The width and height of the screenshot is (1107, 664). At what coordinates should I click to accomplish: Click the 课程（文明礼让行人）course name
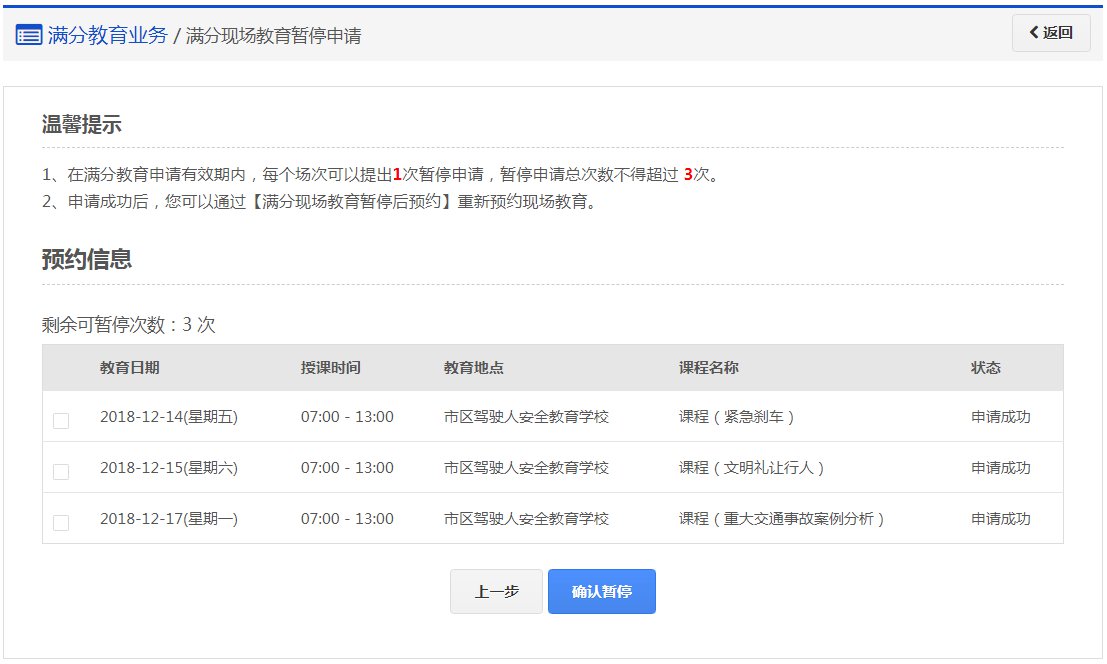pyautogui.click(x=752, y=468)
